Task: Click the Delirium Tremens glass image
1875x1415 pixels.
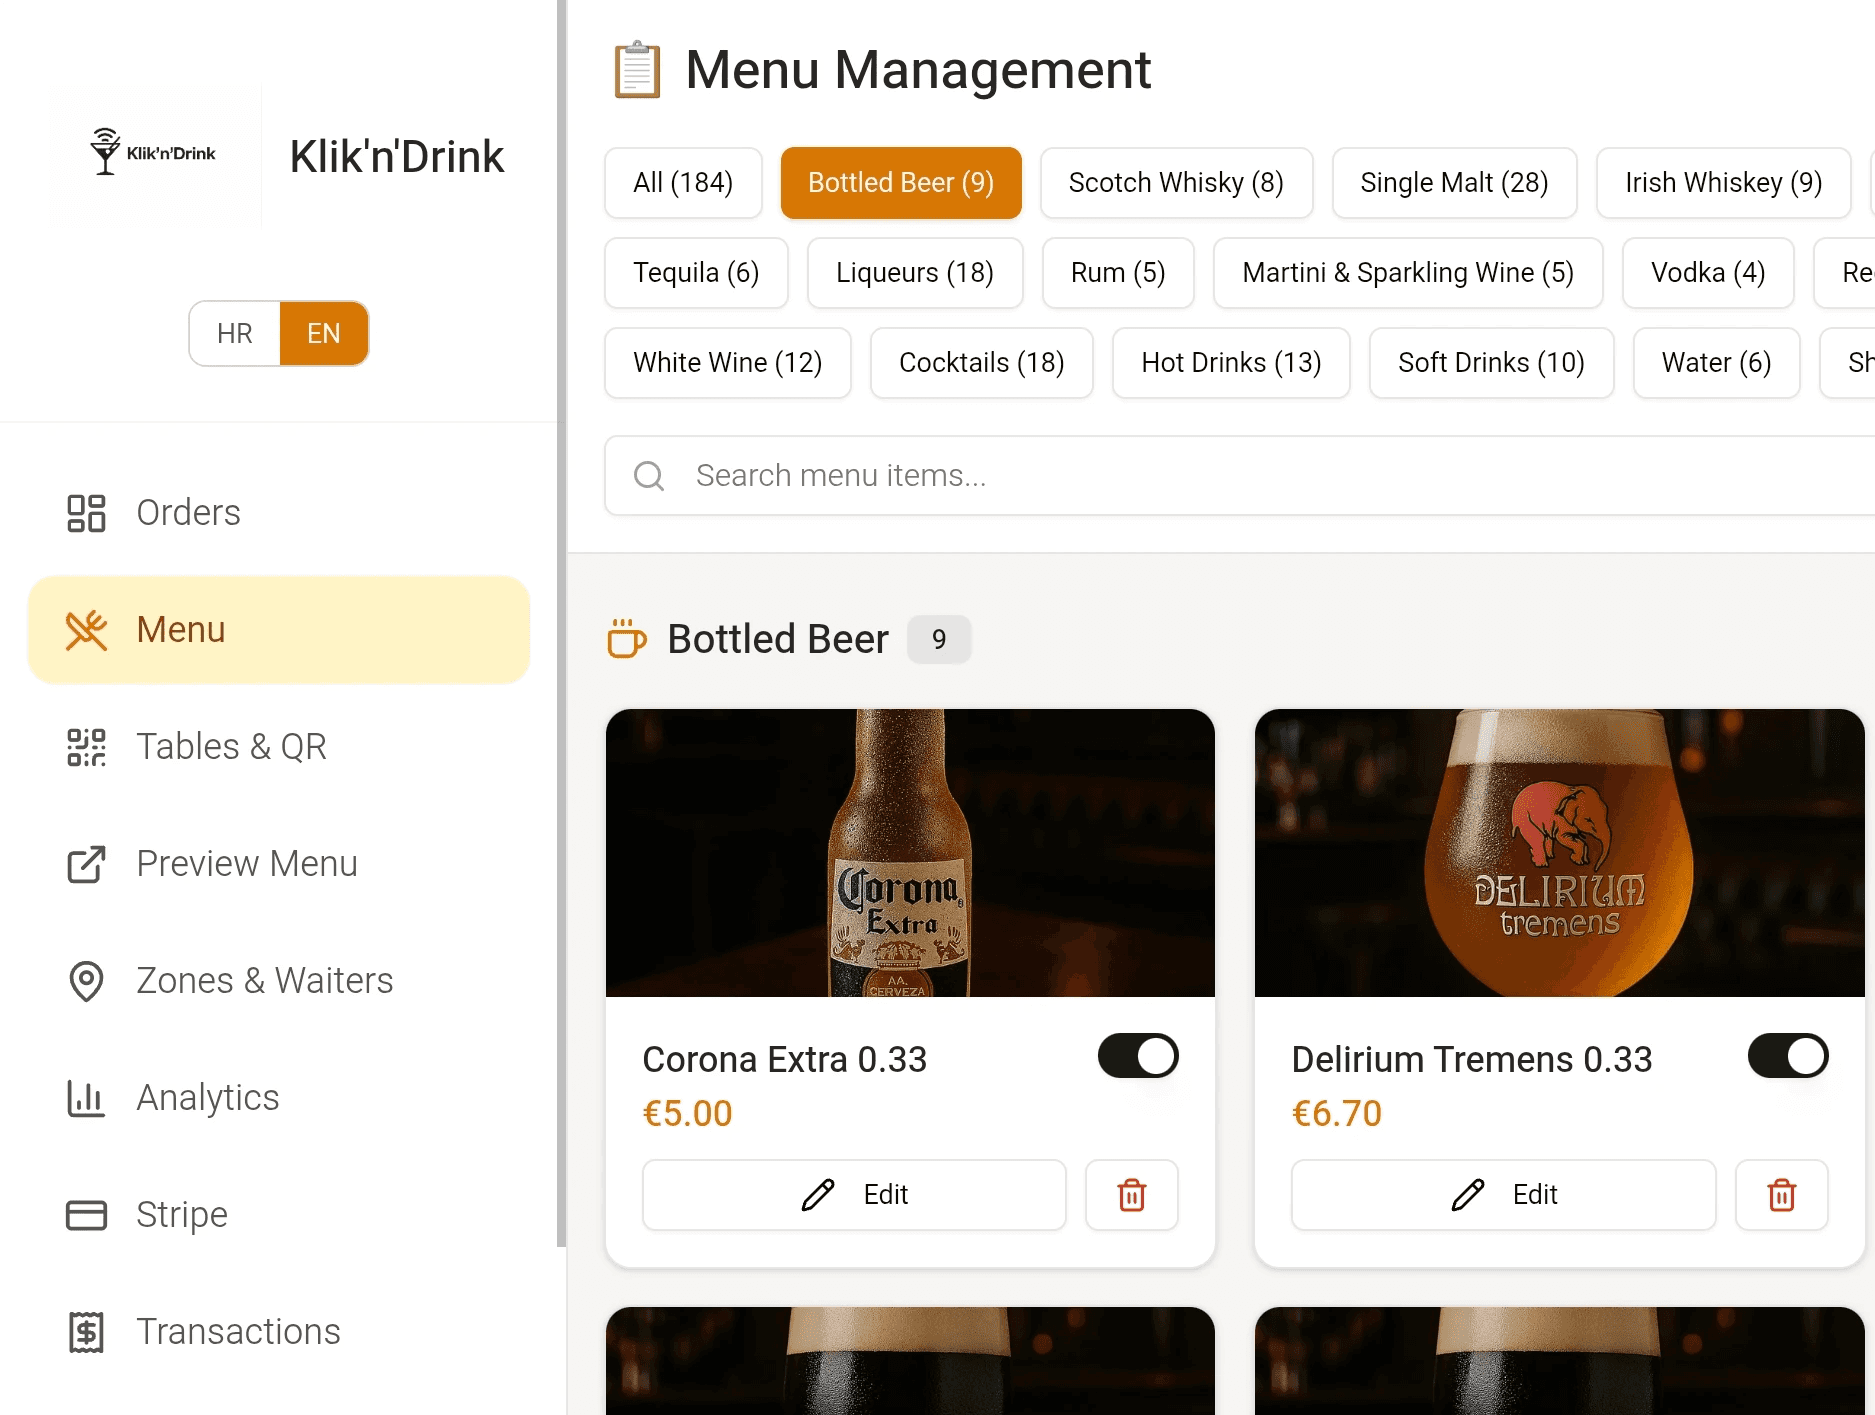Action: (1559, 853)
